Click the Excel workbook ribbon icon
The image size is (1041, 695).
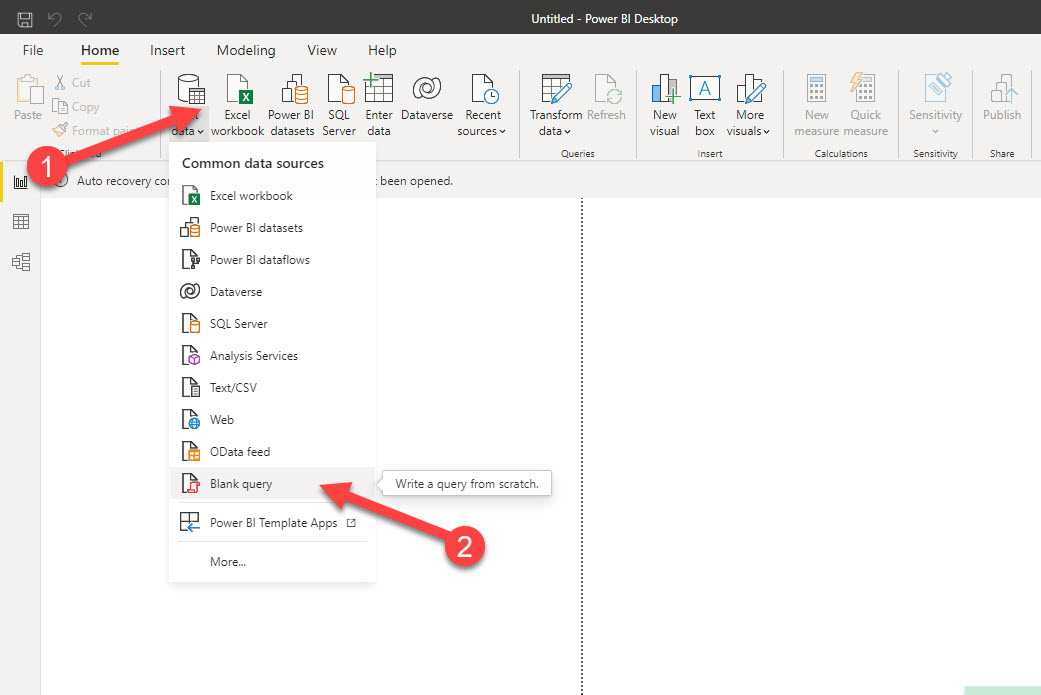(x=238, y=89)
